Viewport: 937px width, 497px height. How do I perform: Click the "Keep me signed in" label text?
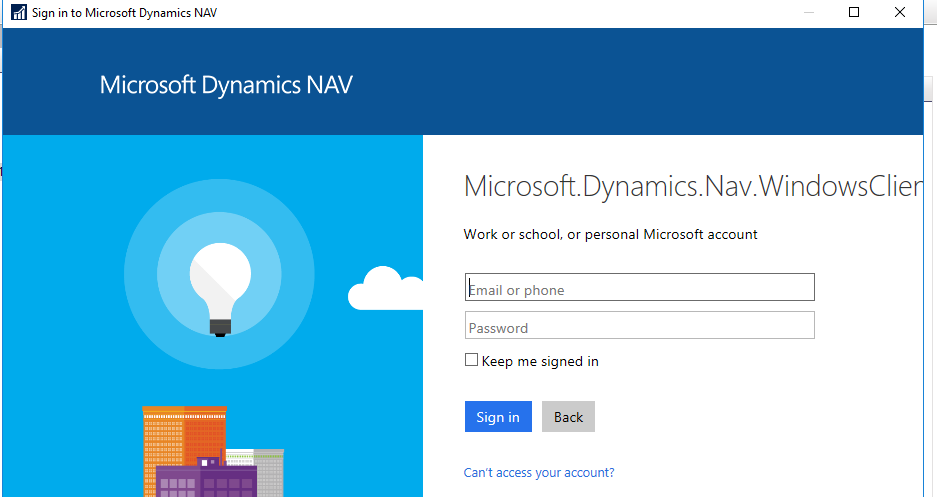[540, 361]
